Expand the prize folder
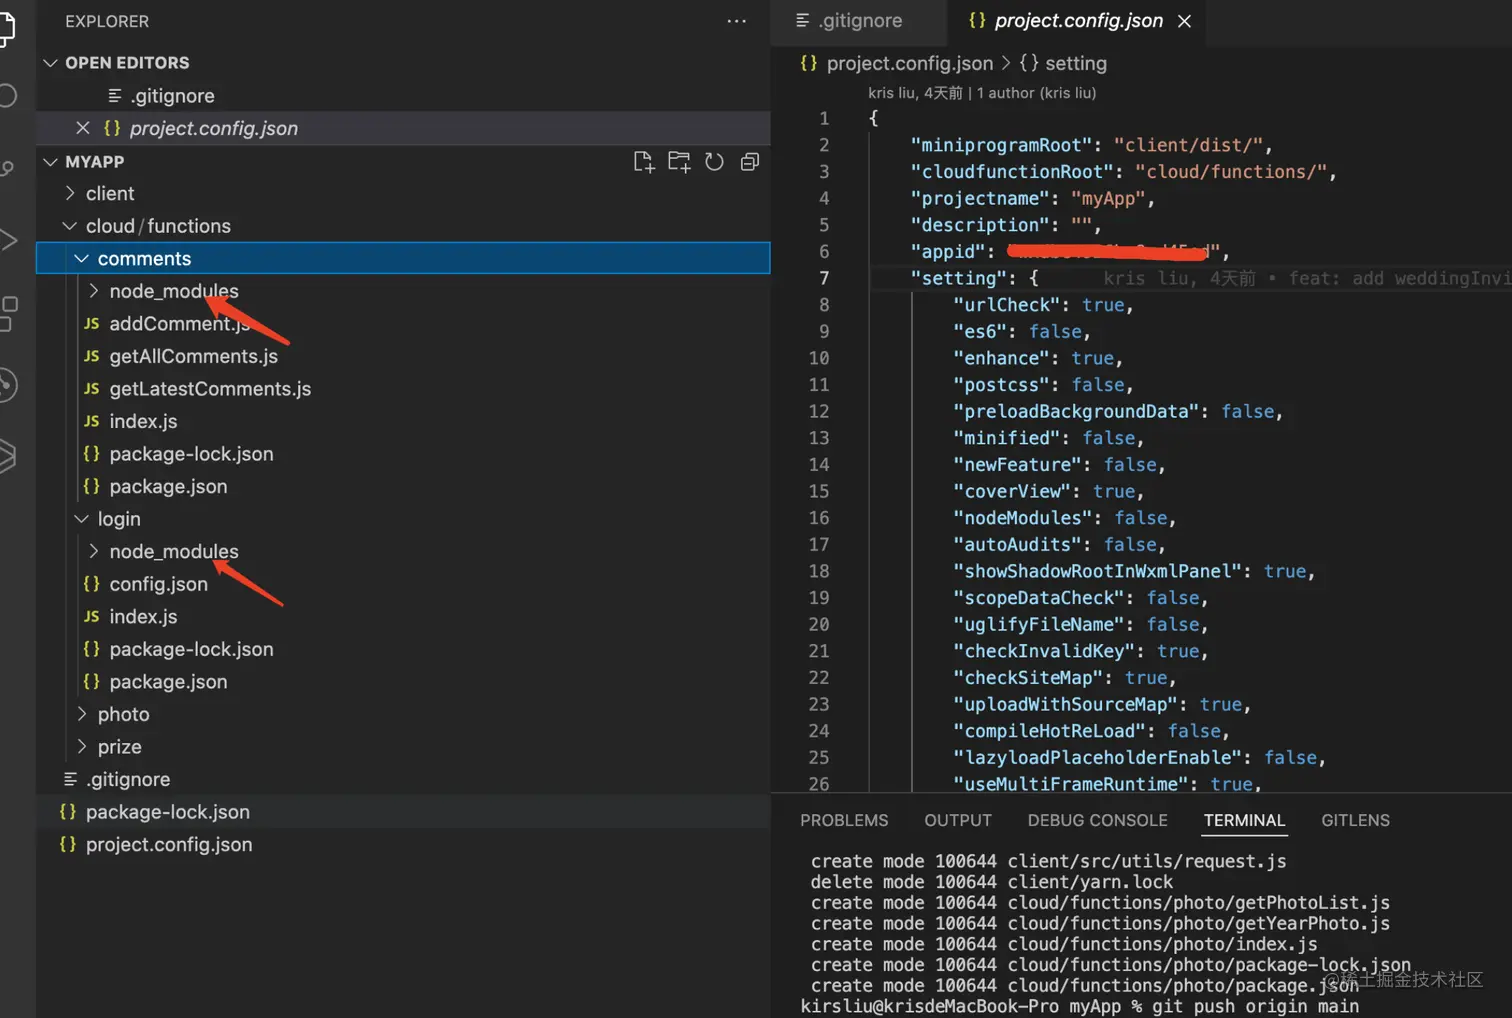The height and width of the screenshot is (1018, 1512). (x=82, y=747)
